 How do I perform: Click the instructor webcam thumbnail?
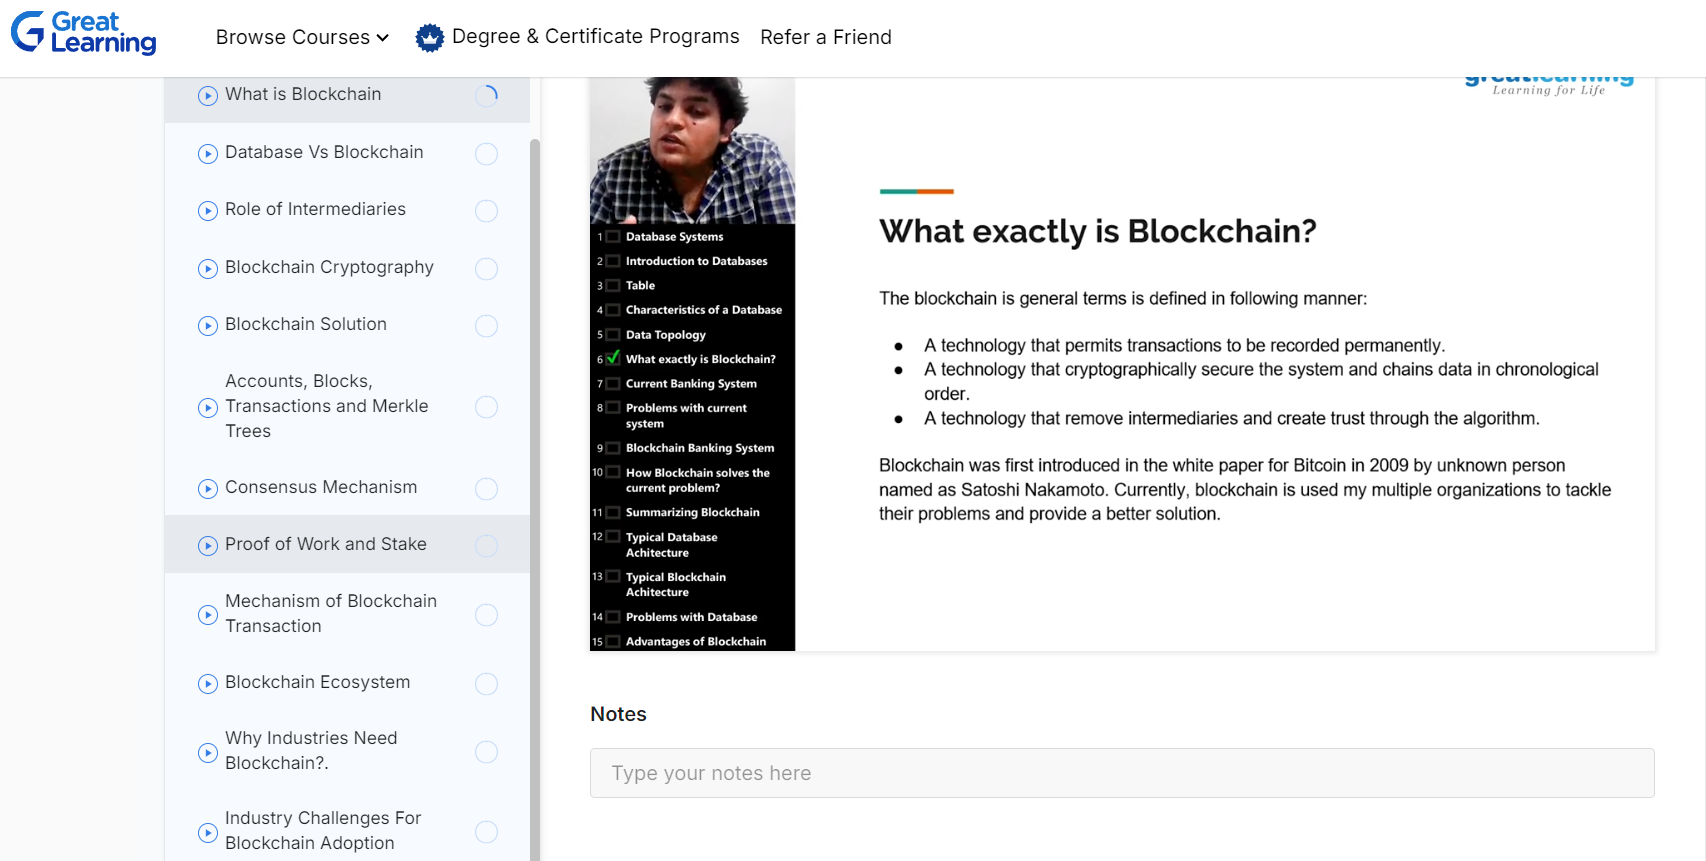coord(692,150)
